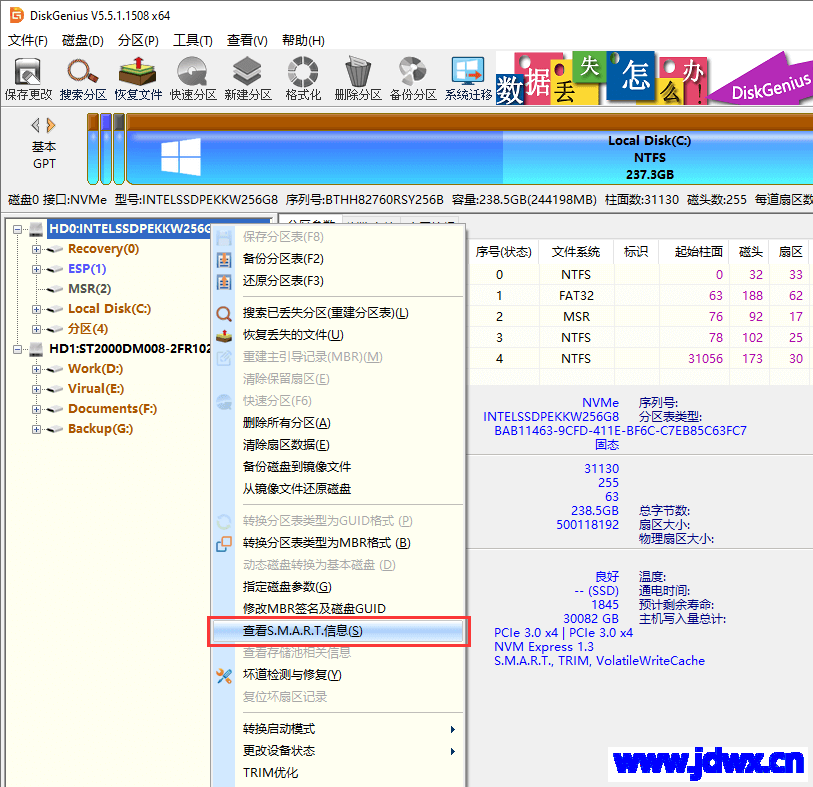Viewport: 813px width, 787px height.
Task: Choose 备份分区表(F2) menu entry
Action: [338, 259]
